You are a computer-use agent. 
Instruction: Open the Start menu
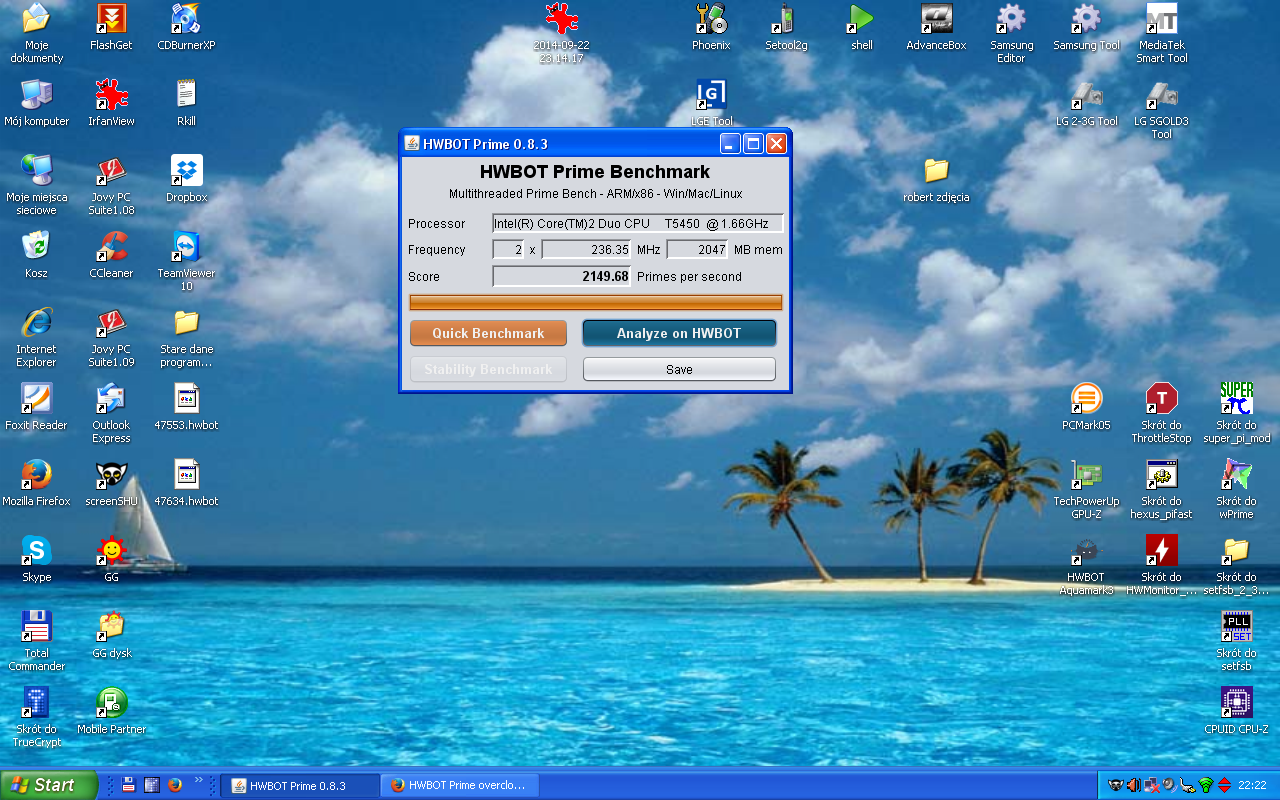pos(49,785)
